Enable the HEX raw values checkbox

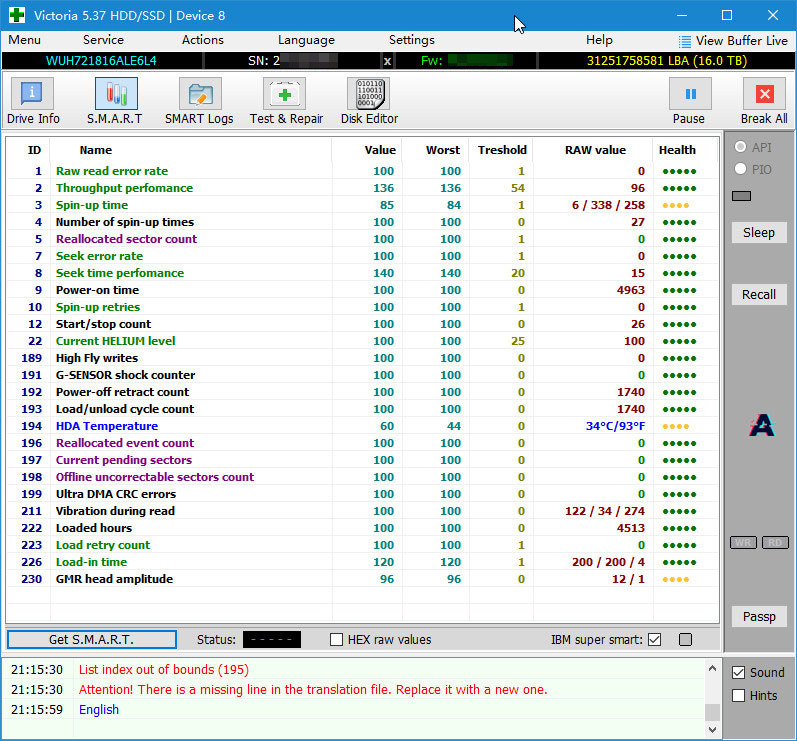pyautogui.click(x=337, y=640)
